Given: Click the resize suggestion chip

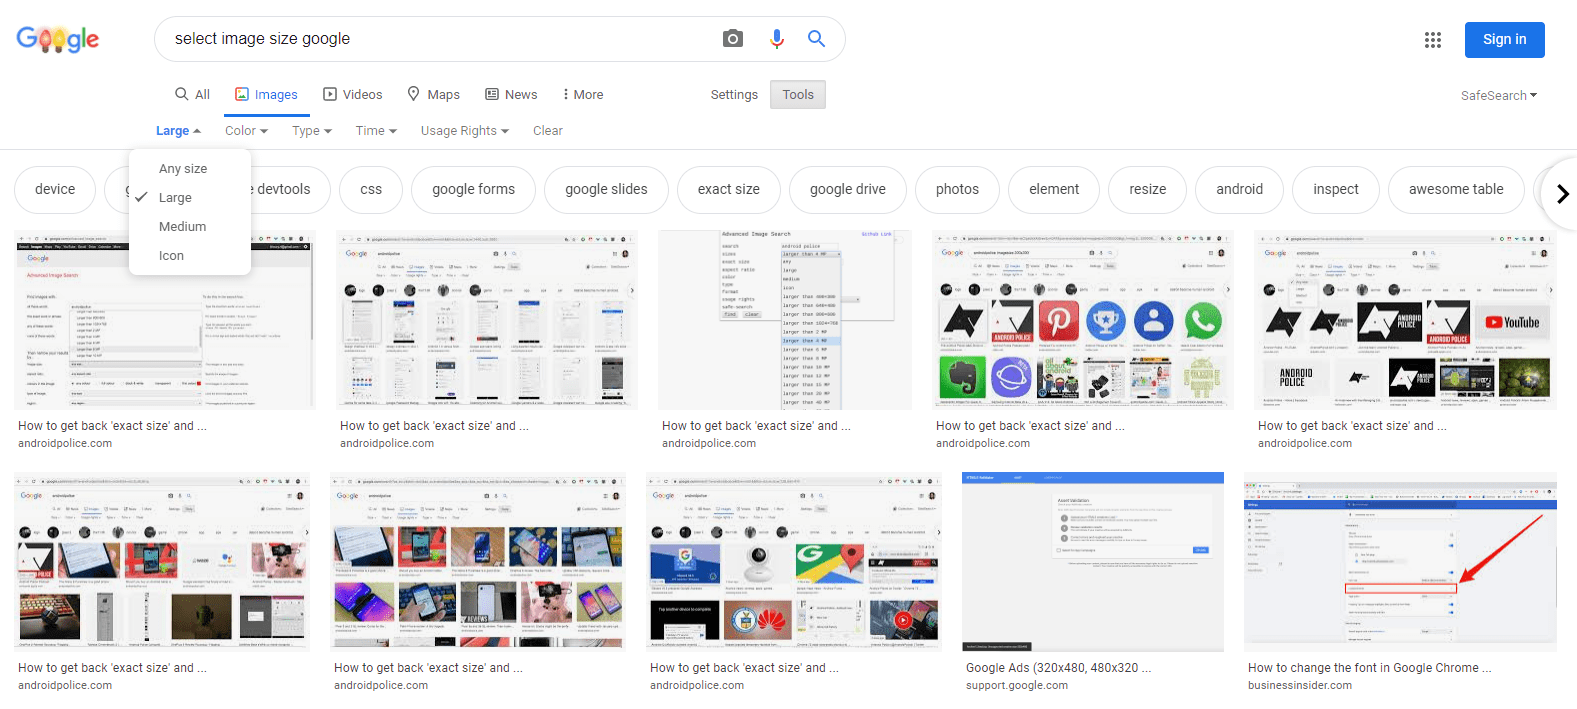Looking at the screenshot, I should 1148,189.
